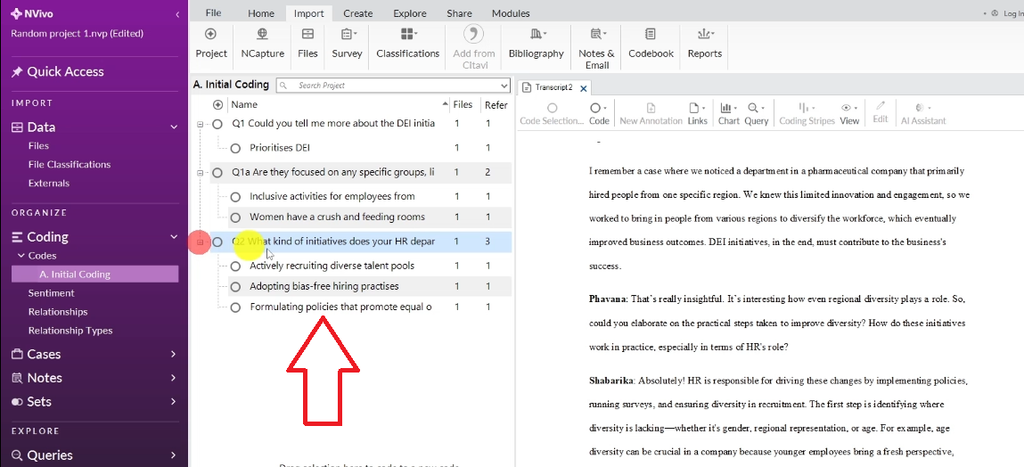The image size is (1024, 467).
Task: Open File Classifications in sidebar
Action: pos(69,165)
